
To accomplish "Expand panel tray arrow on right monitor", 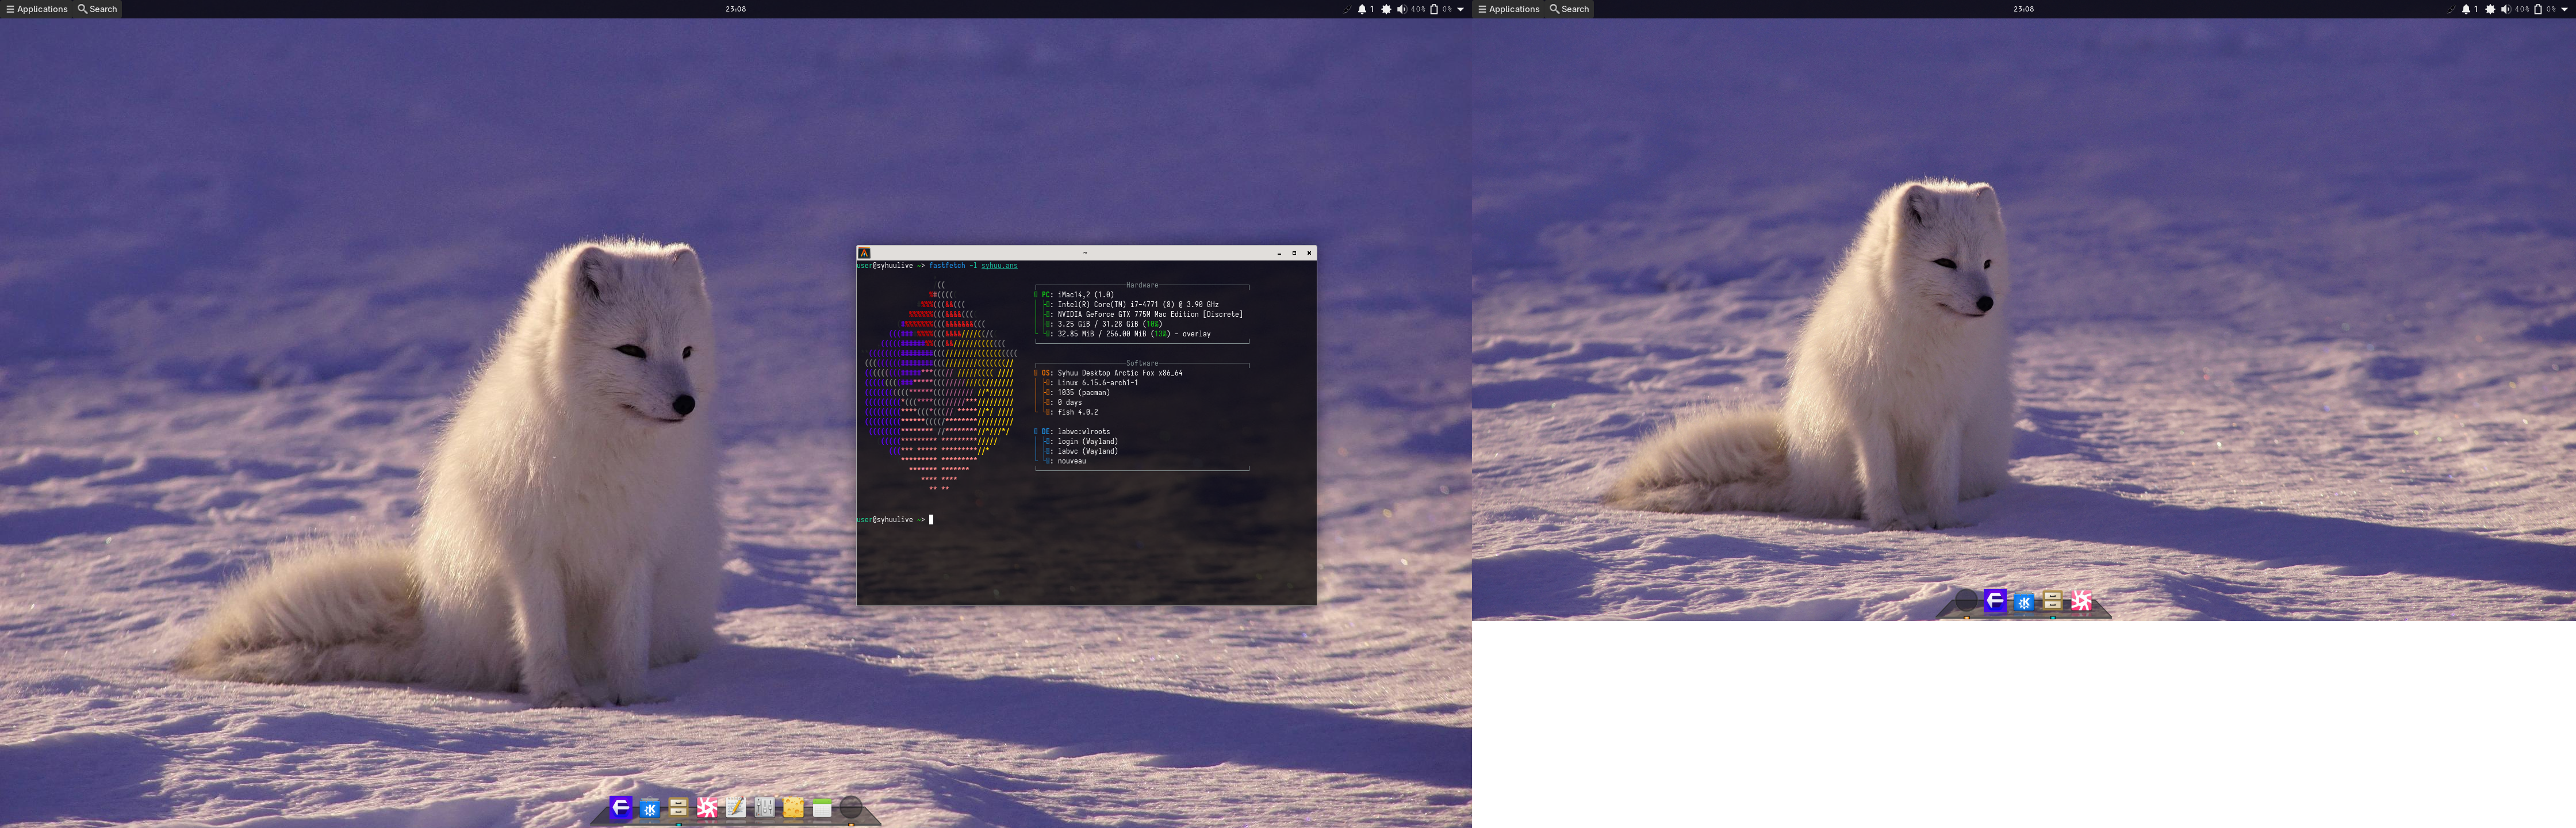I will pyautogui.click(x=2564, y=9).
